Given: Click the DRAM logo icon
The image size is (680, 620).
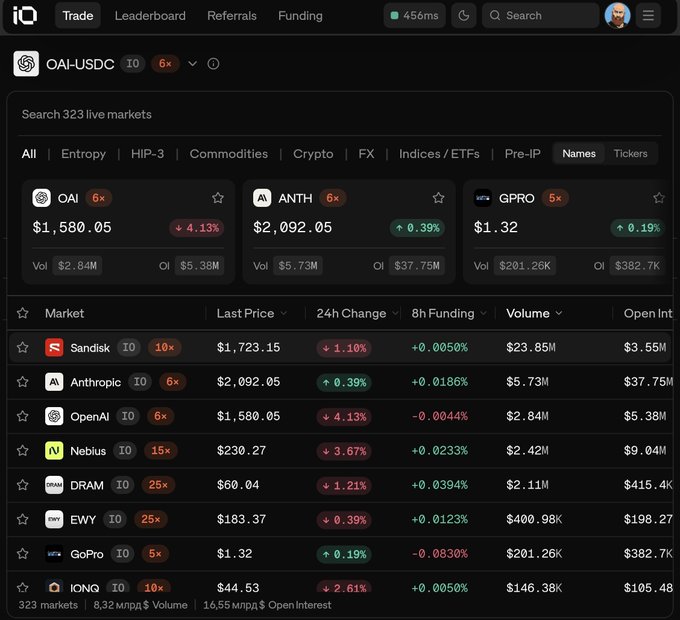Looking at the screenshot, I should pyautogui.click(x=54, y=485).
